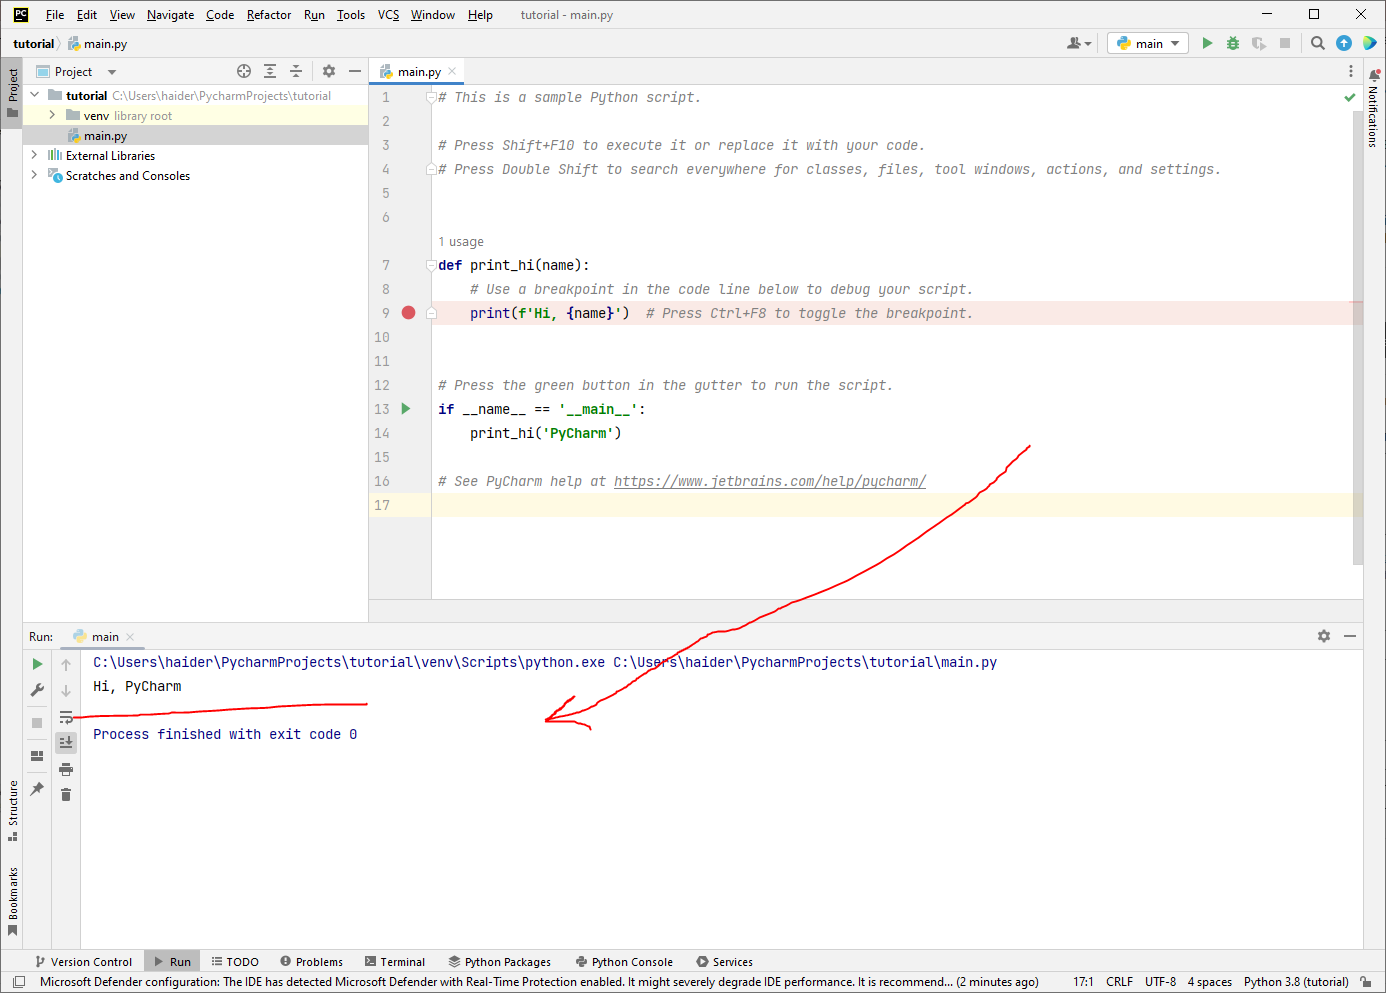
Task: Hide the Run tool window
Action: pyautogui.click(x=1350, y=636)
